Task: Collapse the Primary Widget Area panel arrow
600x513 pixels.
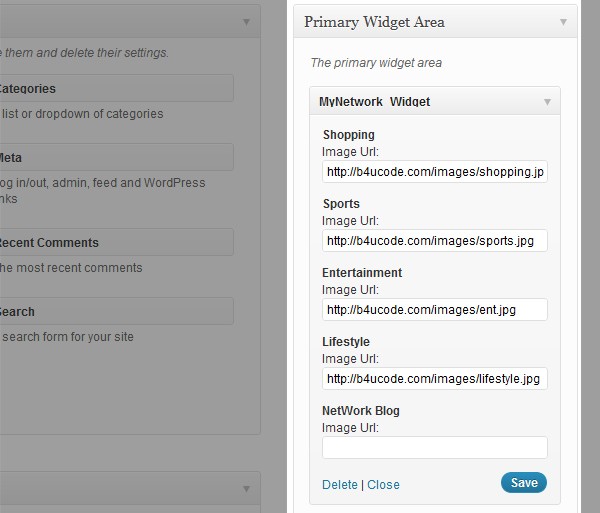Action: click(x=563, y=22)
